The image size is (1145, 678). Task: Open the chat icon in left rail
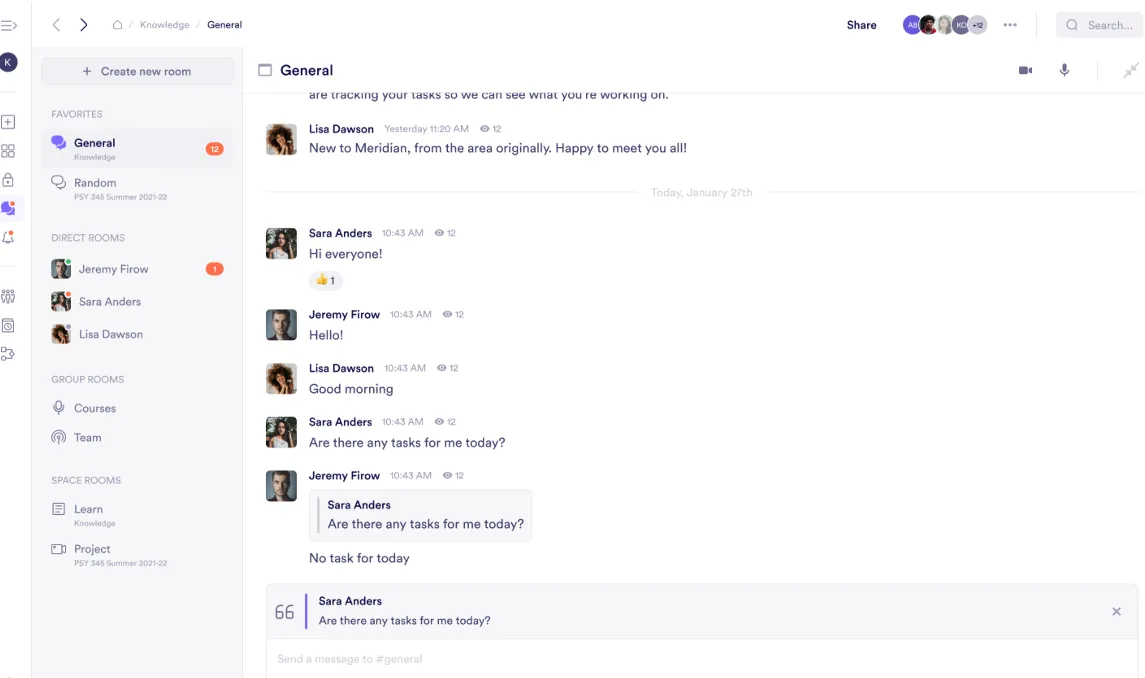click(x=8, y=208)
